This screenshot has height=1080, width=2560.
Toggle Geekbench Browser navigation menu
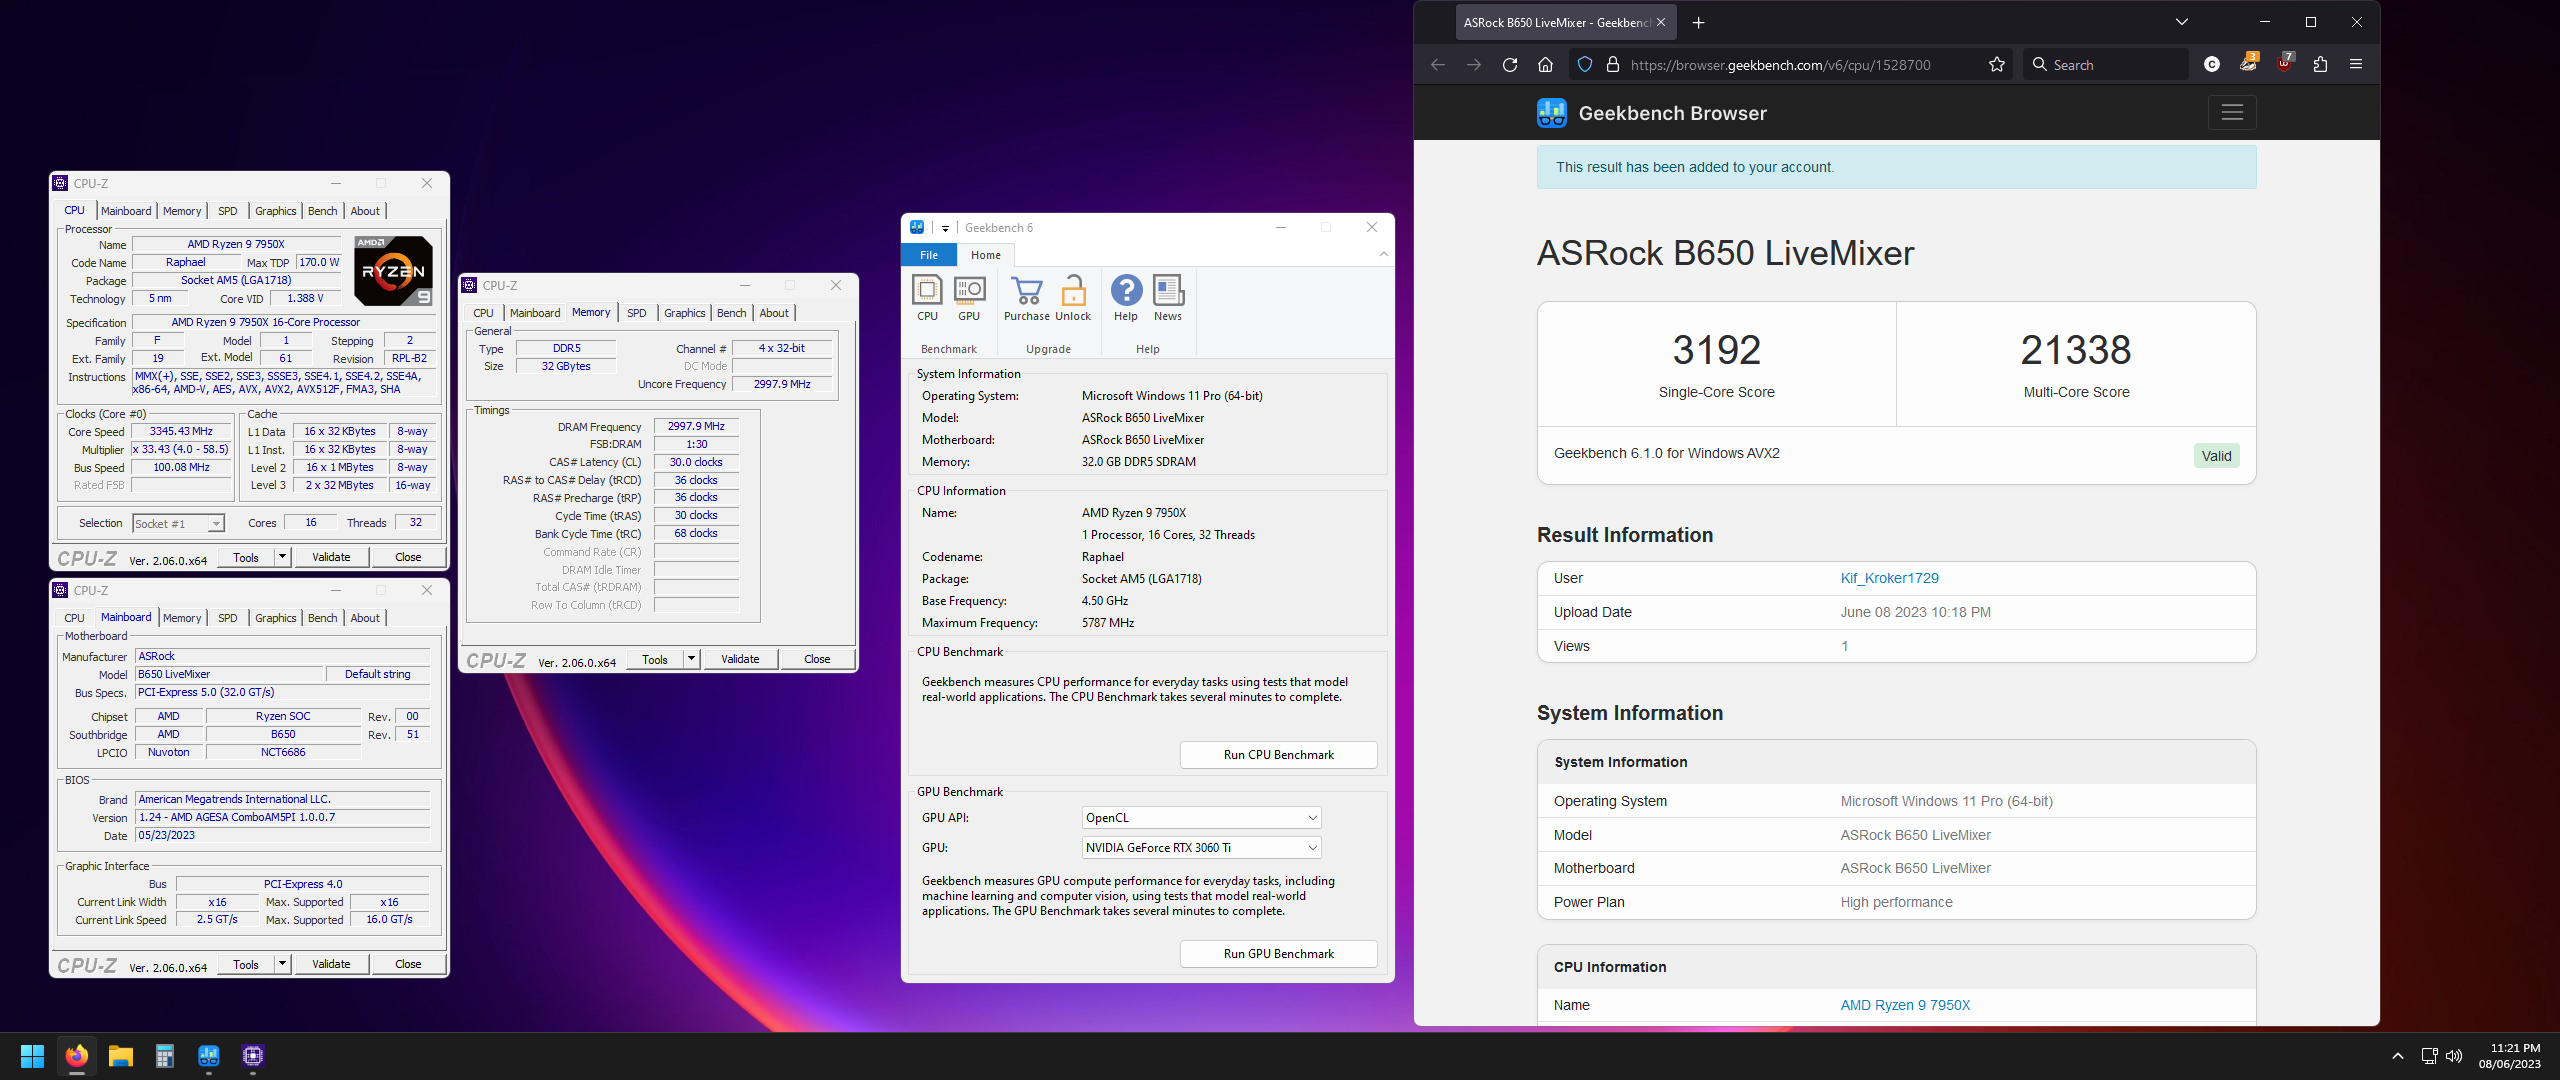[x=2232, y=113]
